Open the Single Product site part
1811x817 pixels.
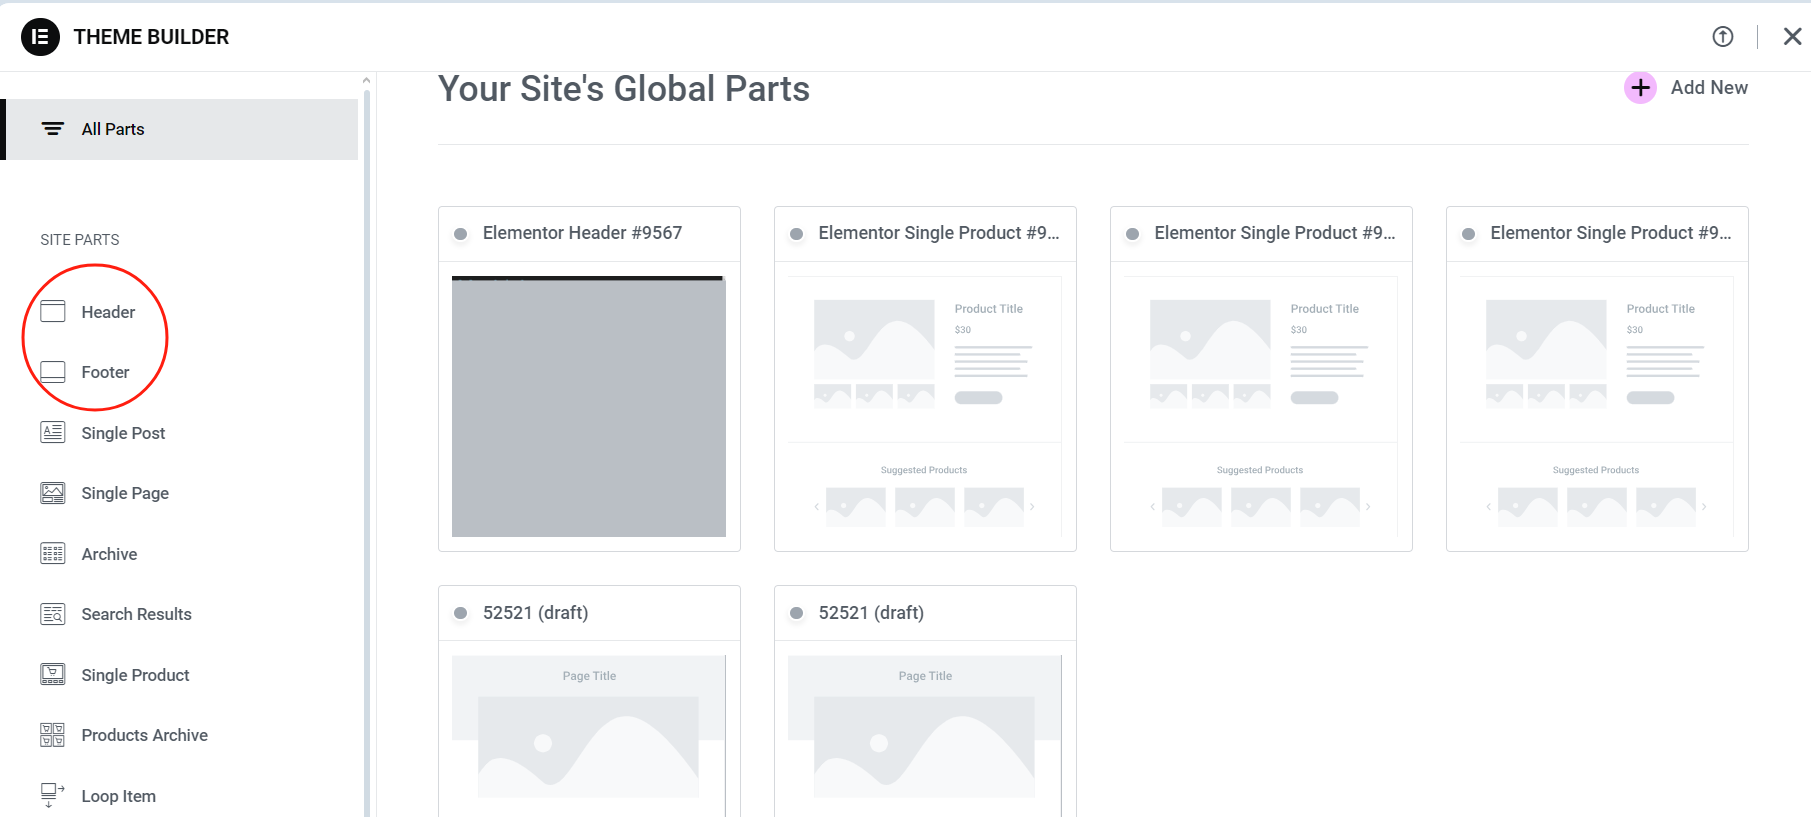[x=135, y=675]
